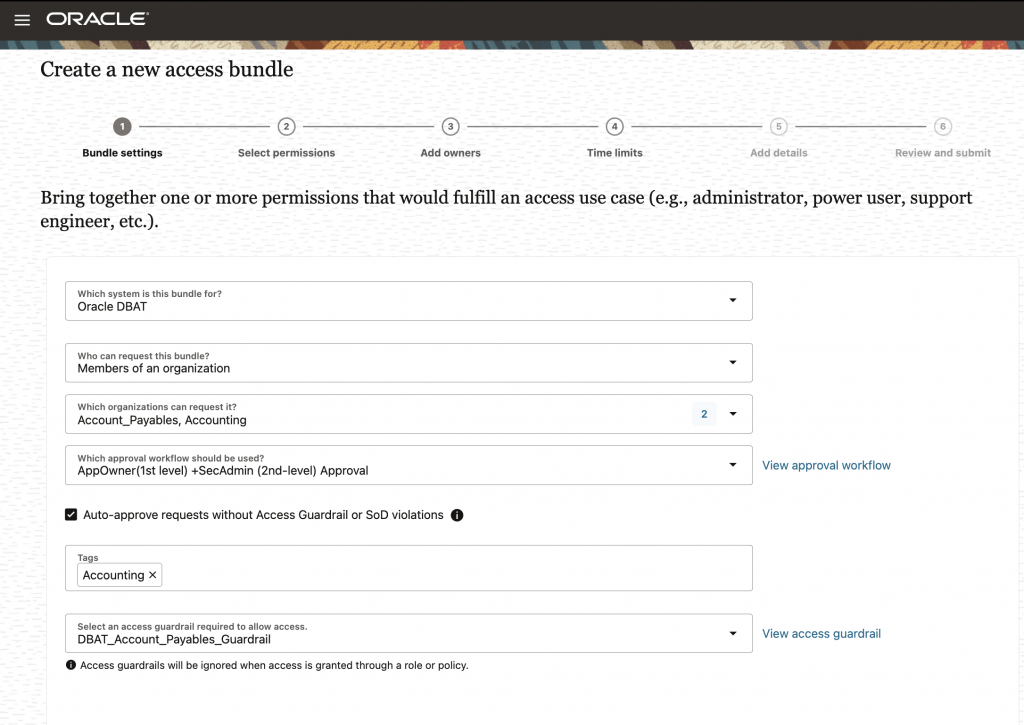
Task: Expand the access guardrail dropdown
Action: point(732,633)
